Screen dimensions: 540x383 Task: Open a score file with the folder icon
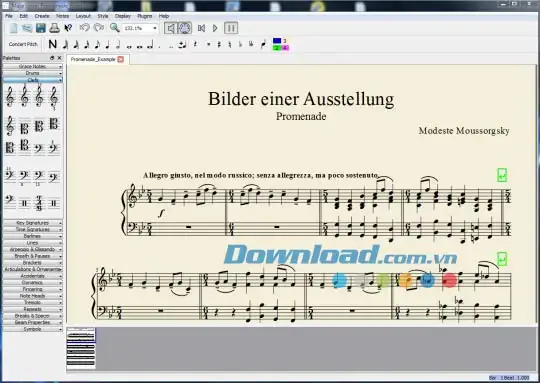coord(27,28)
